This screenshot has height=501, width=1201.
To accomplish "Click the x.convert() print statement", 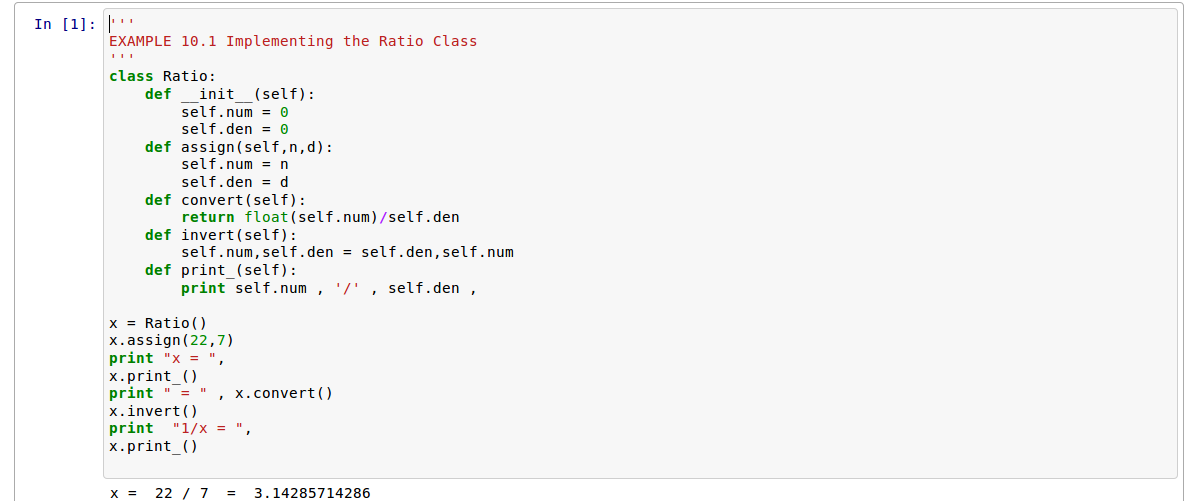I will (220, 393).
